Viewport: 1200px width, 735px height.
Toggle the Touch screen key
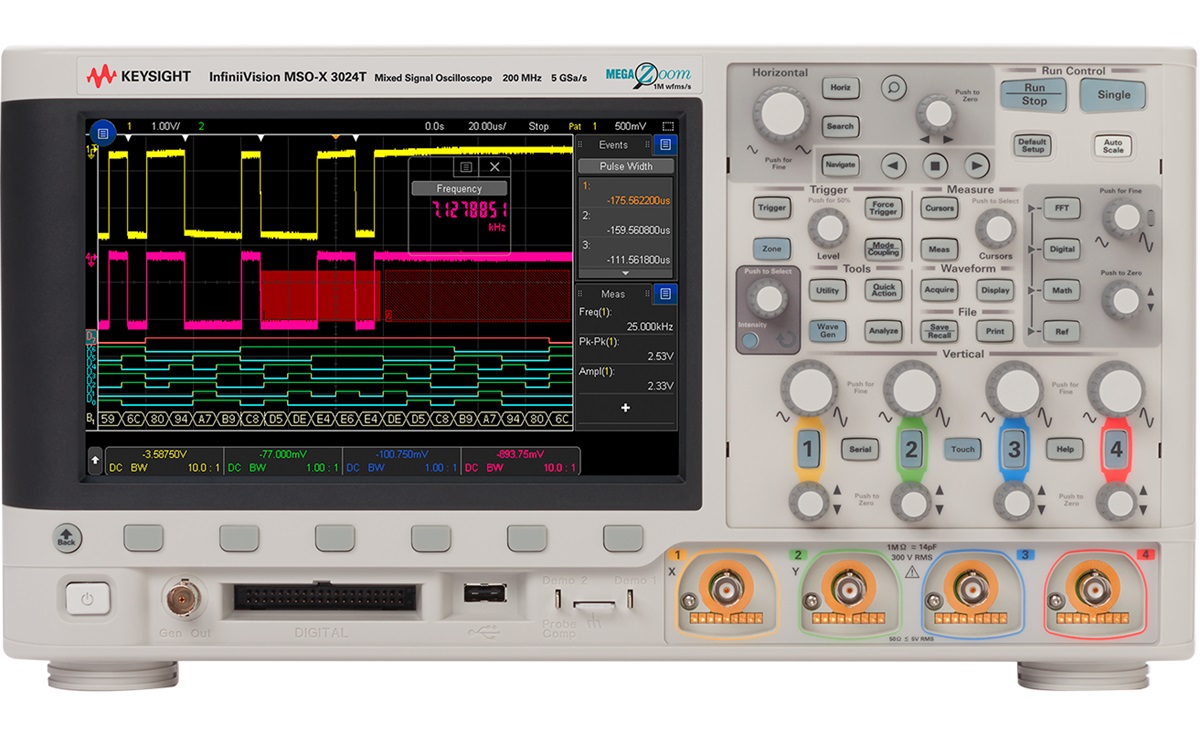(962, 449)
